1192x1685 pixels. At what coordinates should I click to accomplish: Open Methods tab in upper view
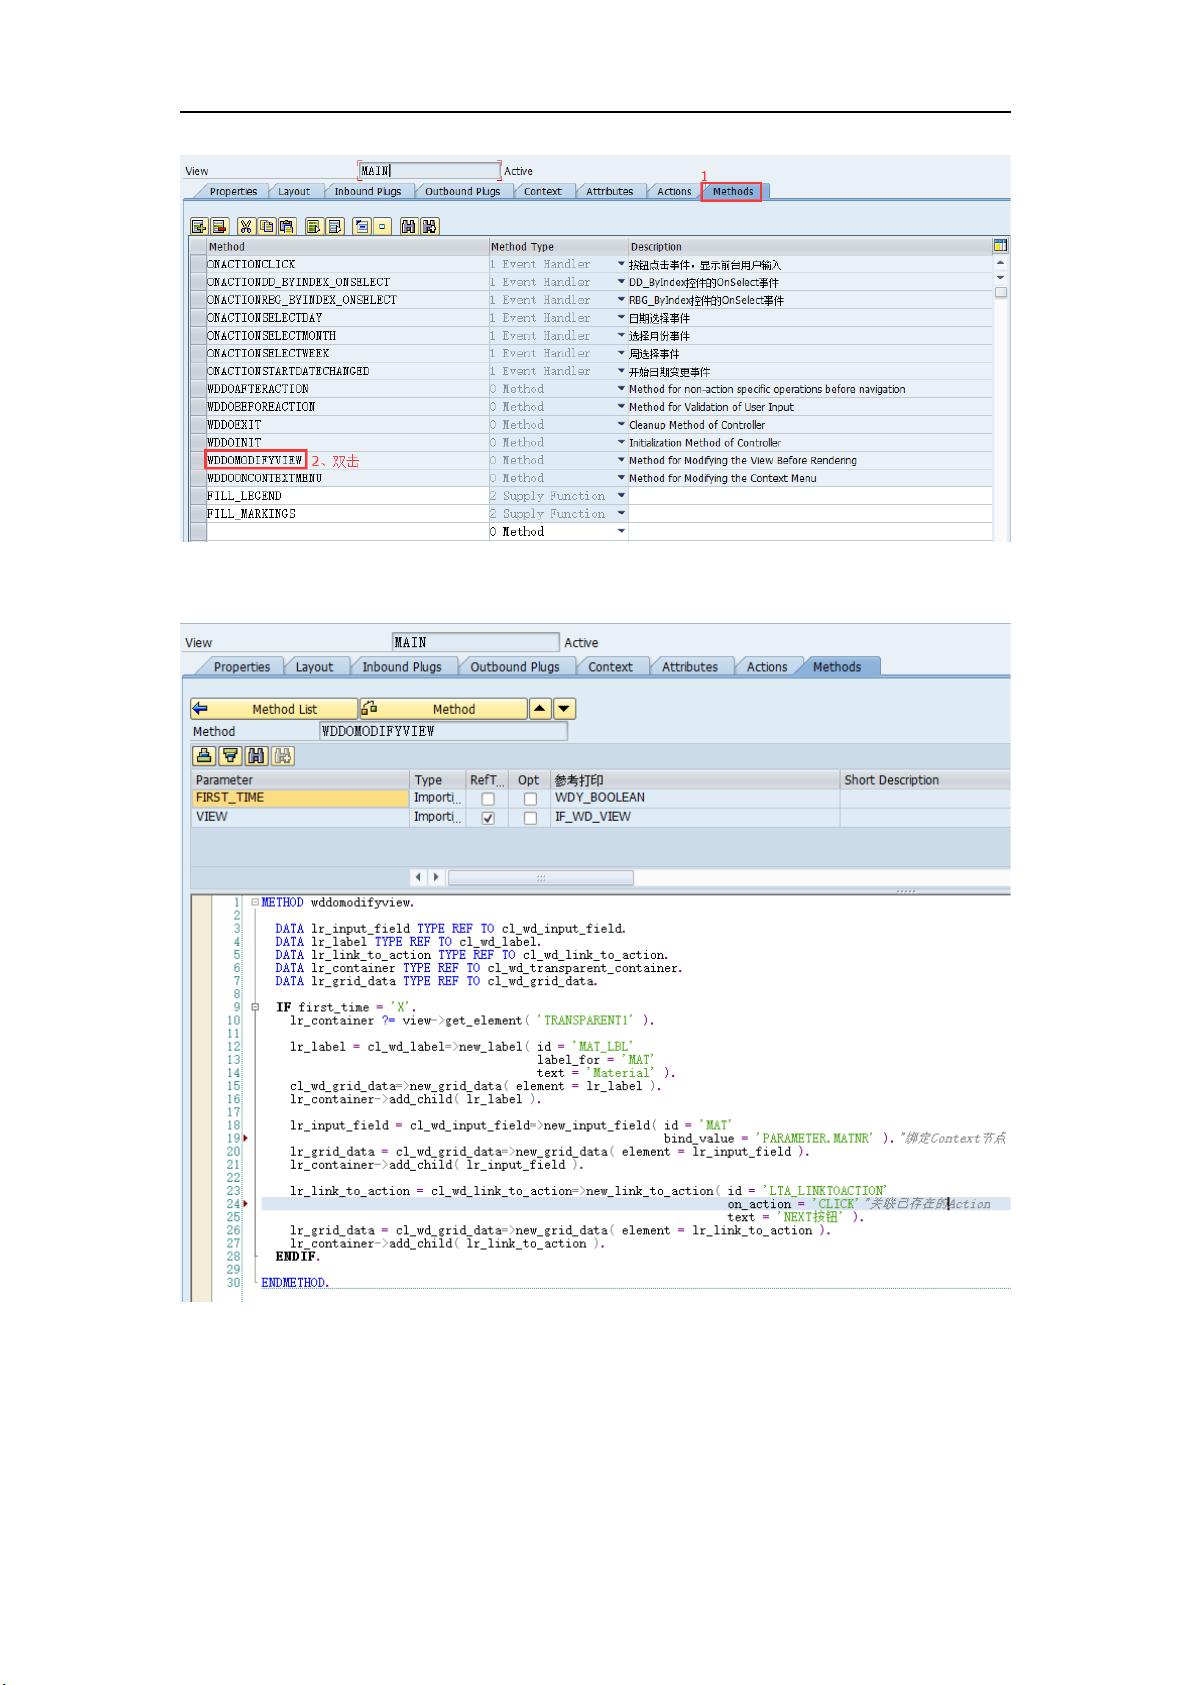click(733, 191)
